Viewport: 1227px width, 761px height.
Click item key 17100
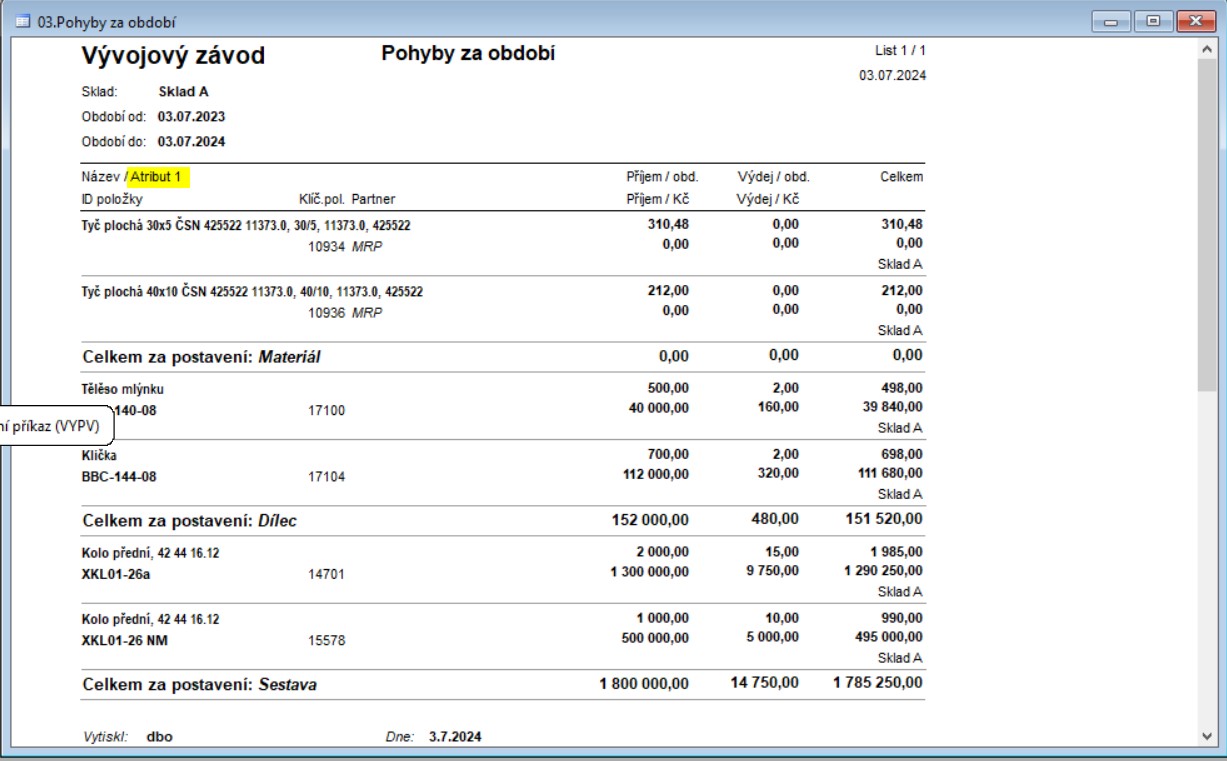tap(327, 410)
